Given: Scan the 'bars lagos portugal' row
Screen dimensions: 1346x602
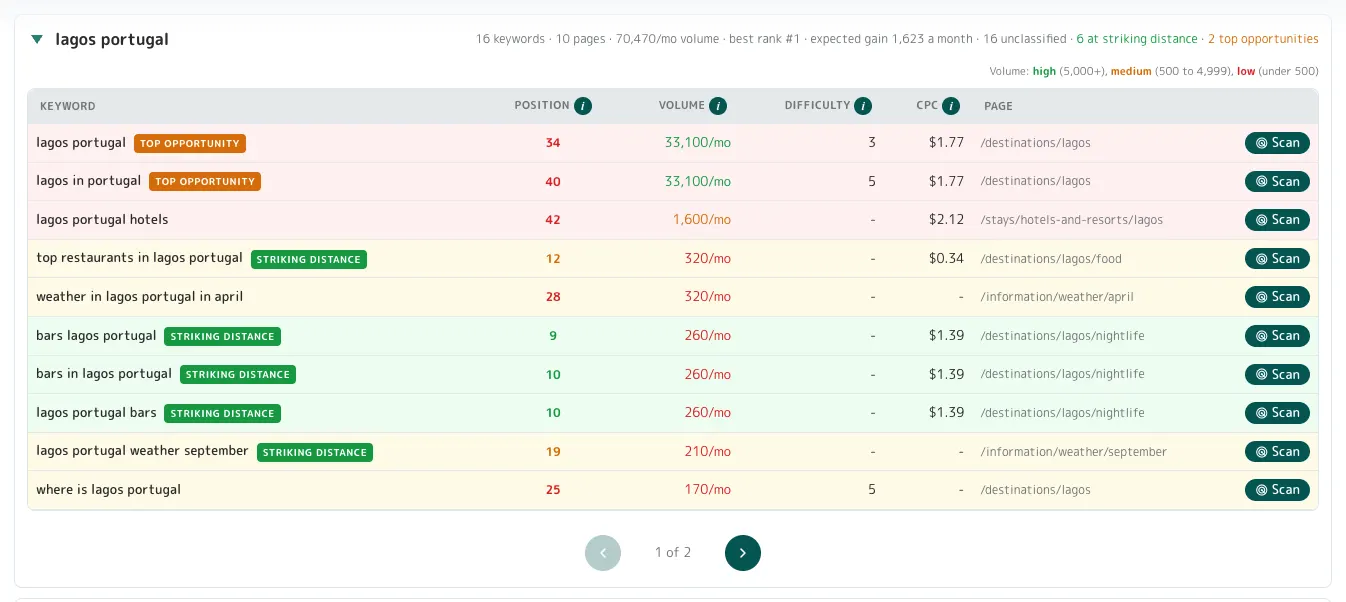Looking at the screenshot, I should pos(1277,336).
